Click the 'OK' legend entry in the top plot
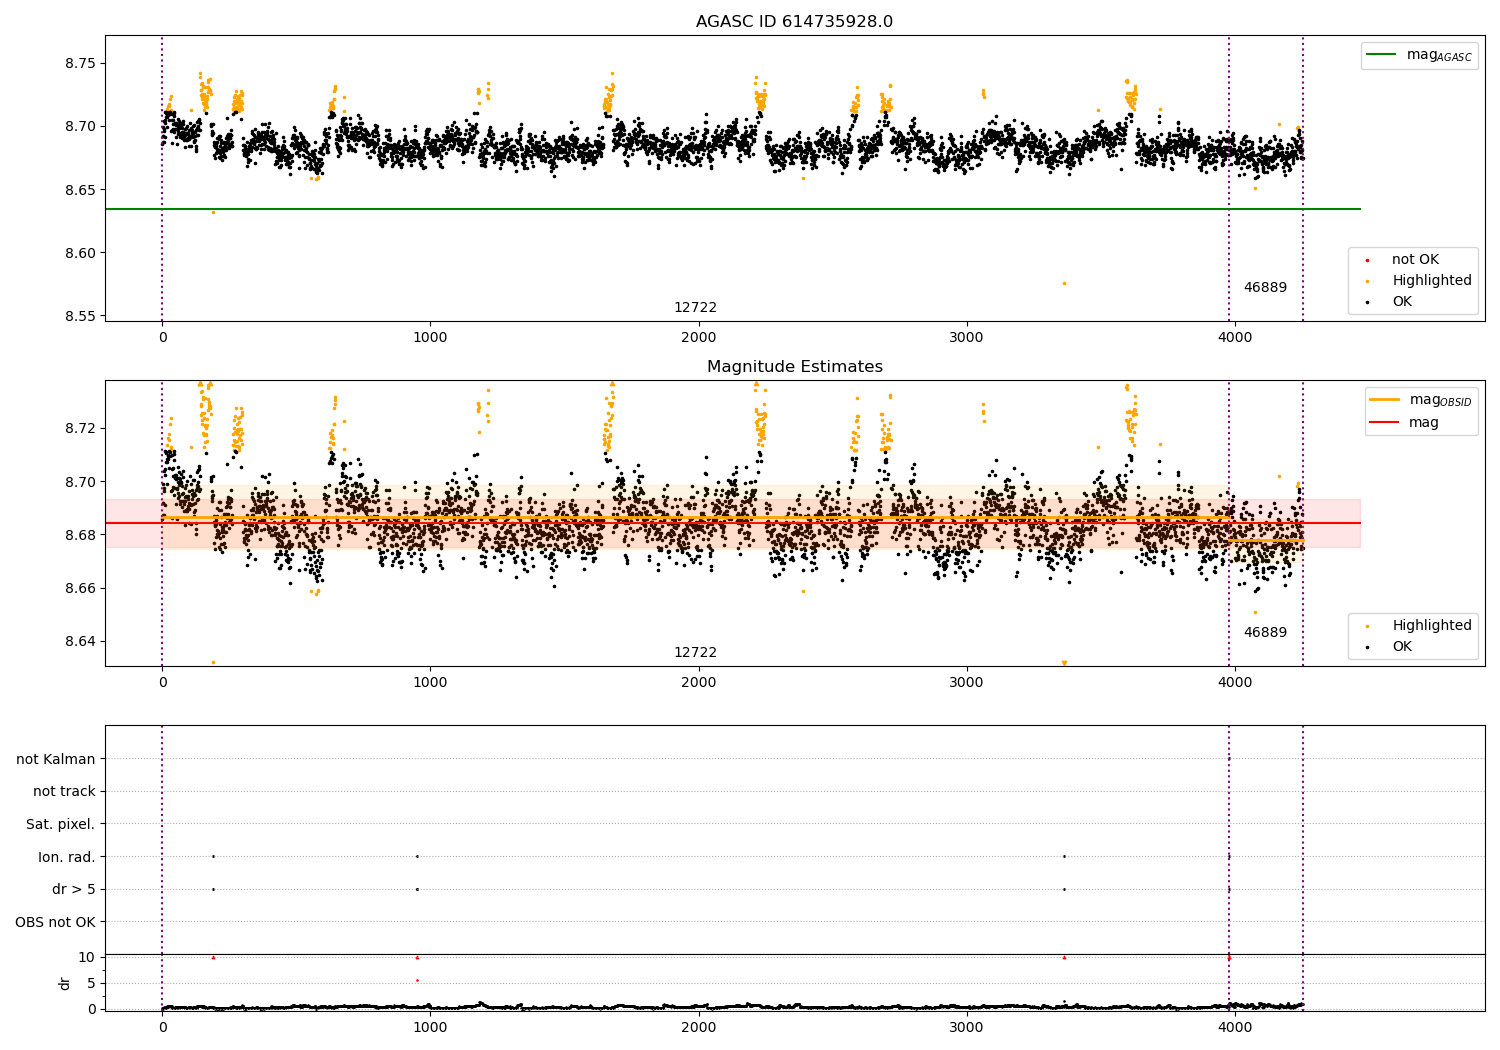Screen dimensions: 1500x1050 tap(1402, 302)
